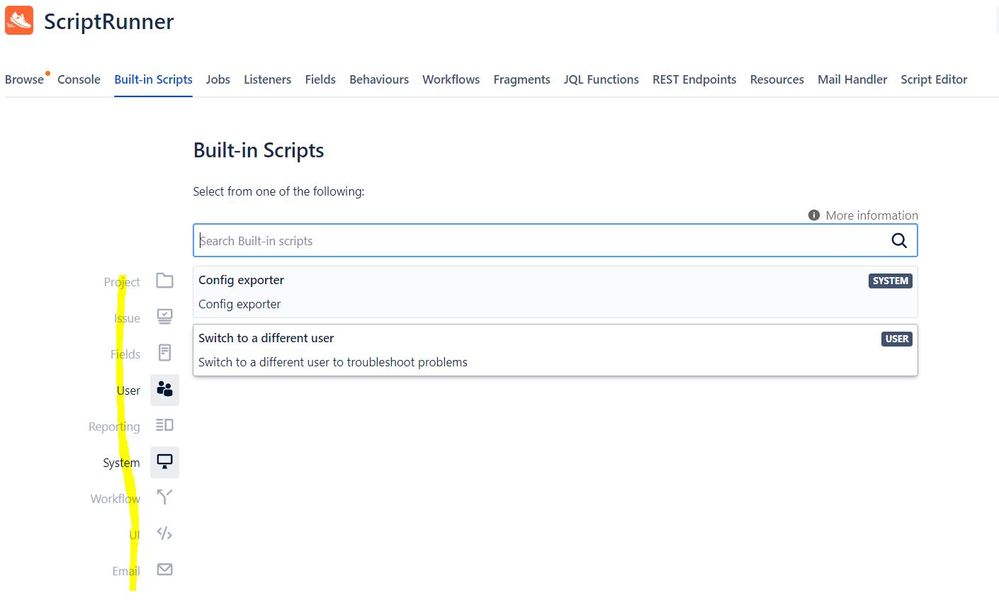
Task: Select the Fields document icon filter
Action: 164,353
